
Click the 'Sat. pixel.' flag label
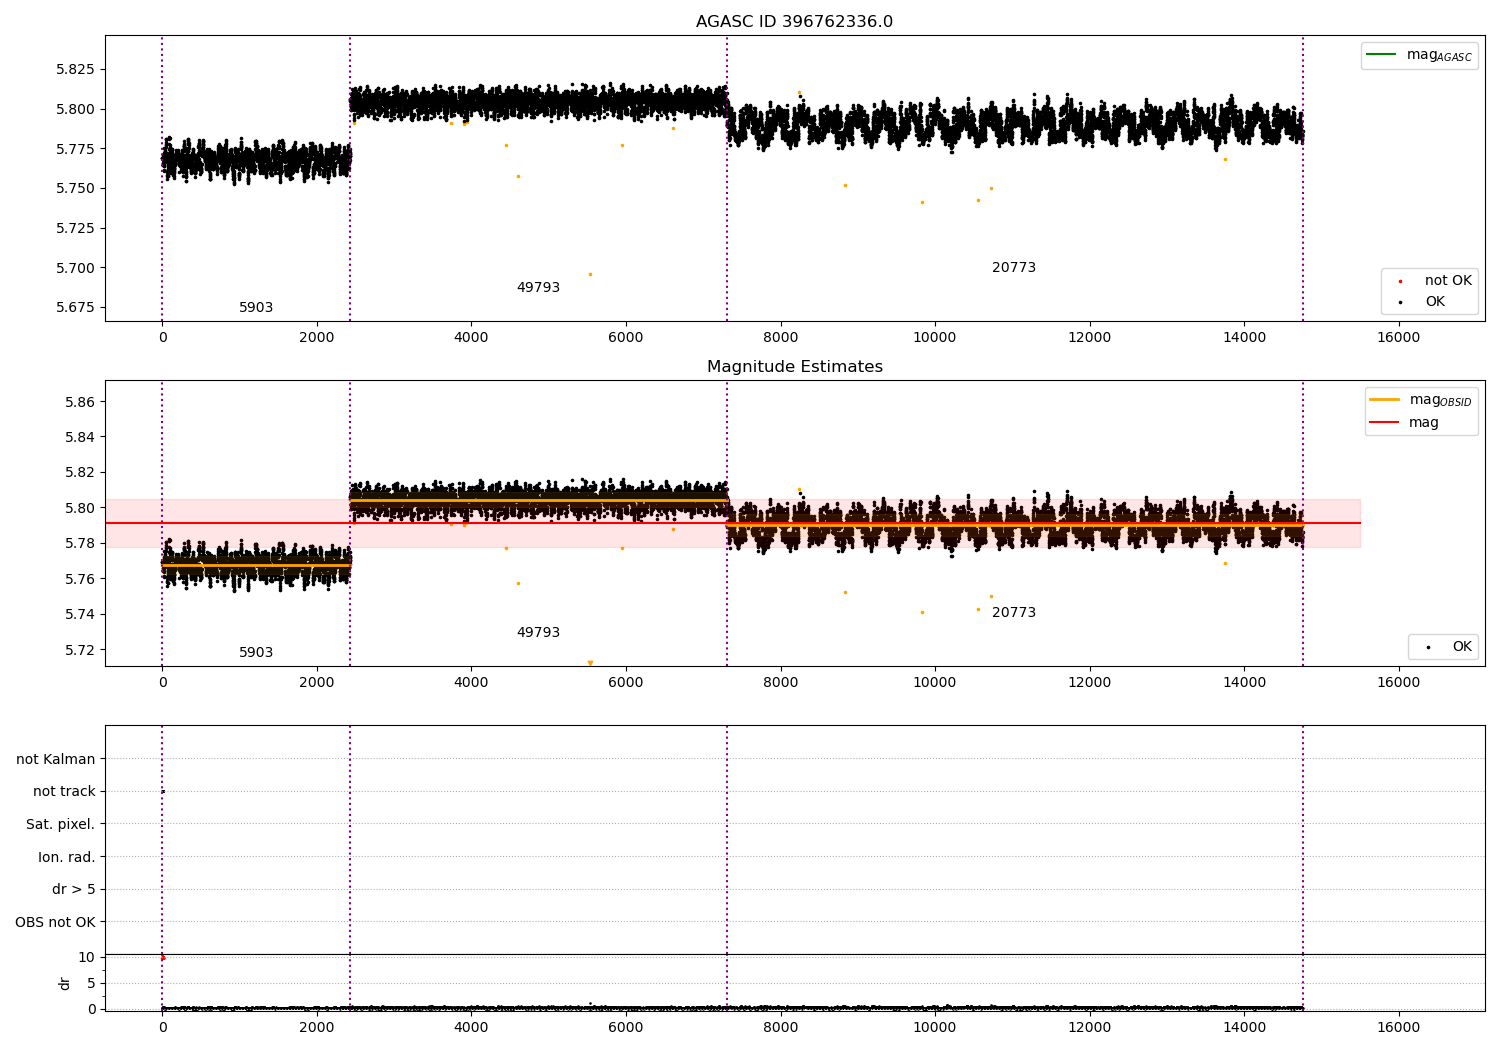61,825
